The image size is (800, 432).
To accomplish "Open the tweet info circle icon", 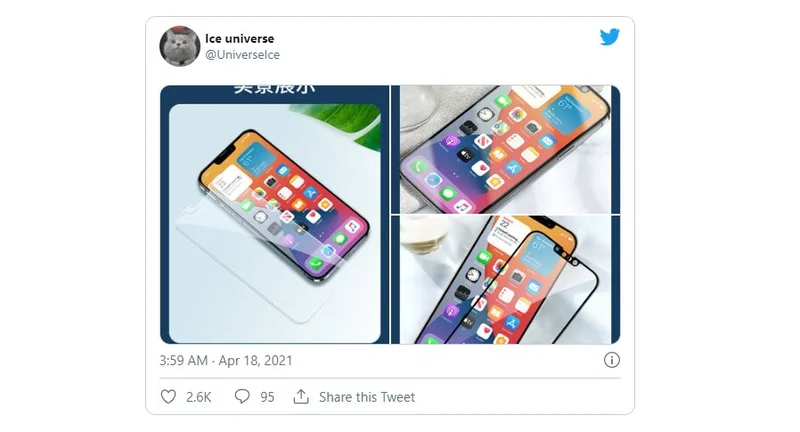I will (x=612, y=360).
